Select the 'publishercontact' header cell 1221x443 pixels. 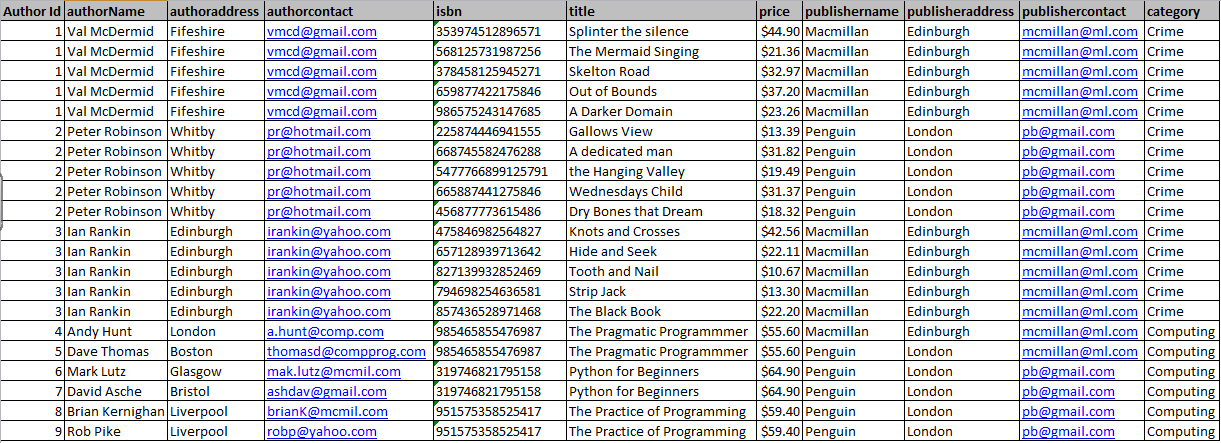[x=1082, y=11]
